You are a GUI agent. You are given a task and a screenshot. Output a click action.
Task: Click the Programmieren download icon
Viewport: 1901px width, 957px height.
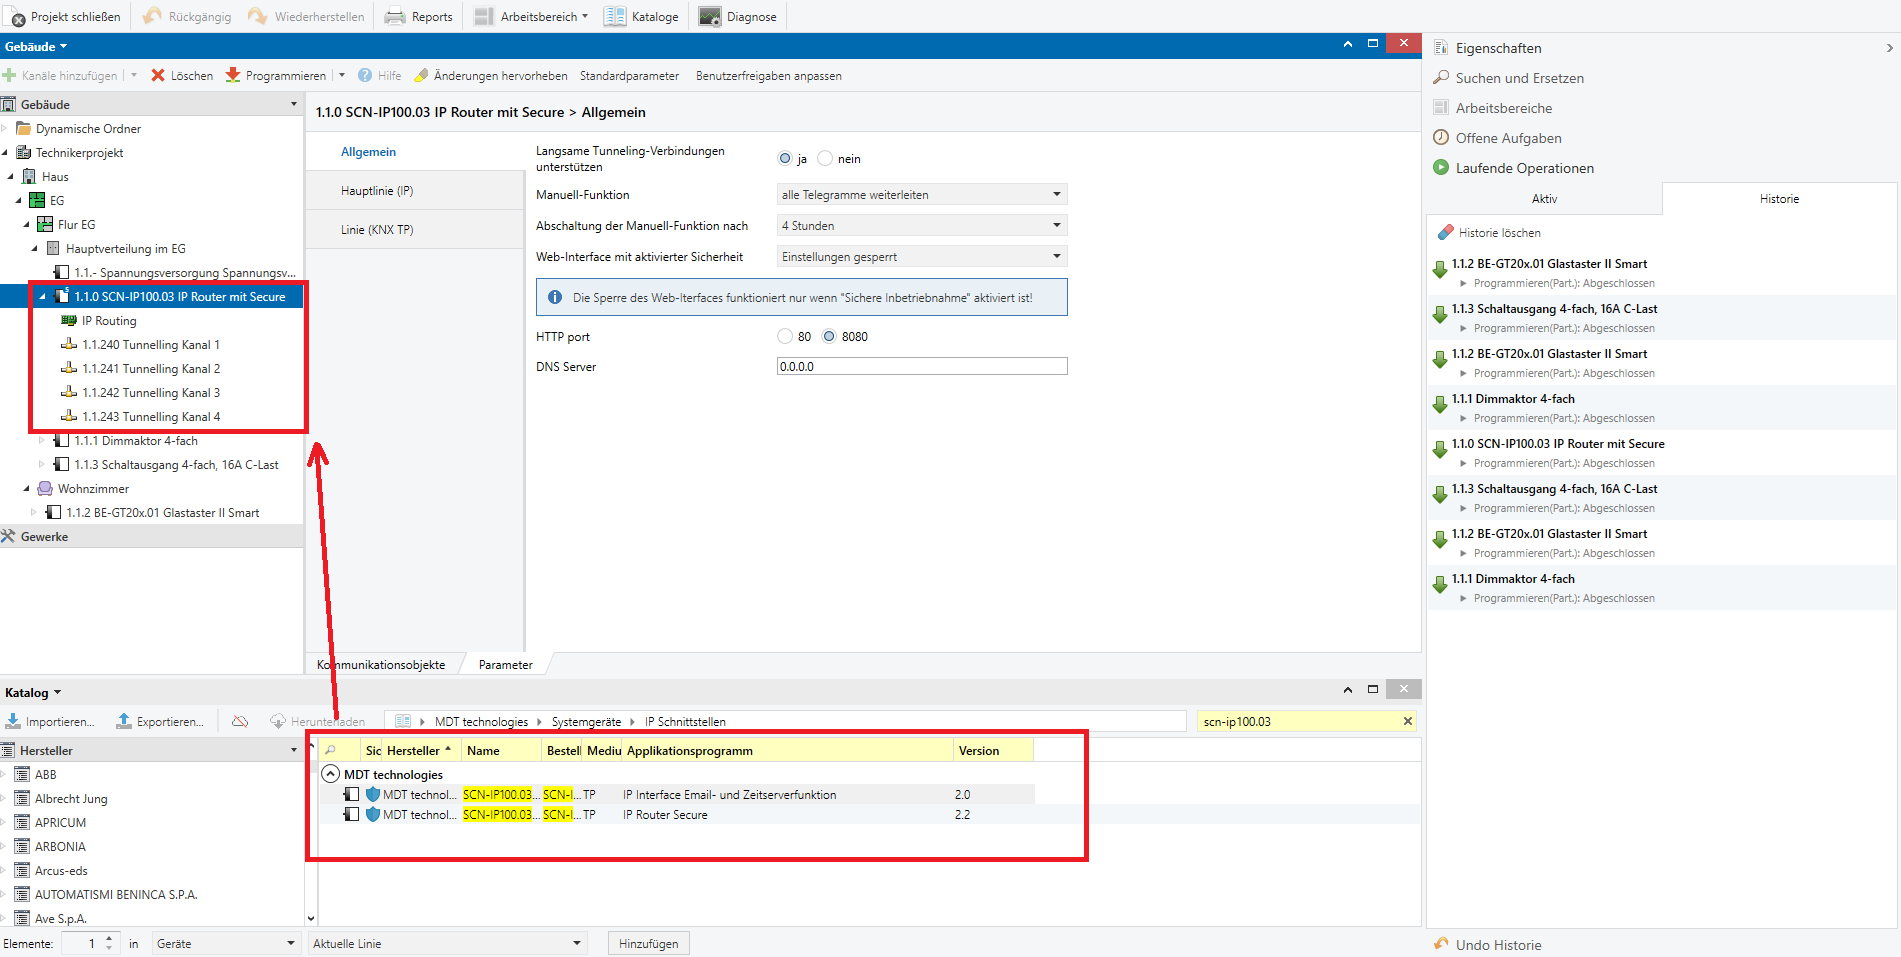(x=233, y=75)
